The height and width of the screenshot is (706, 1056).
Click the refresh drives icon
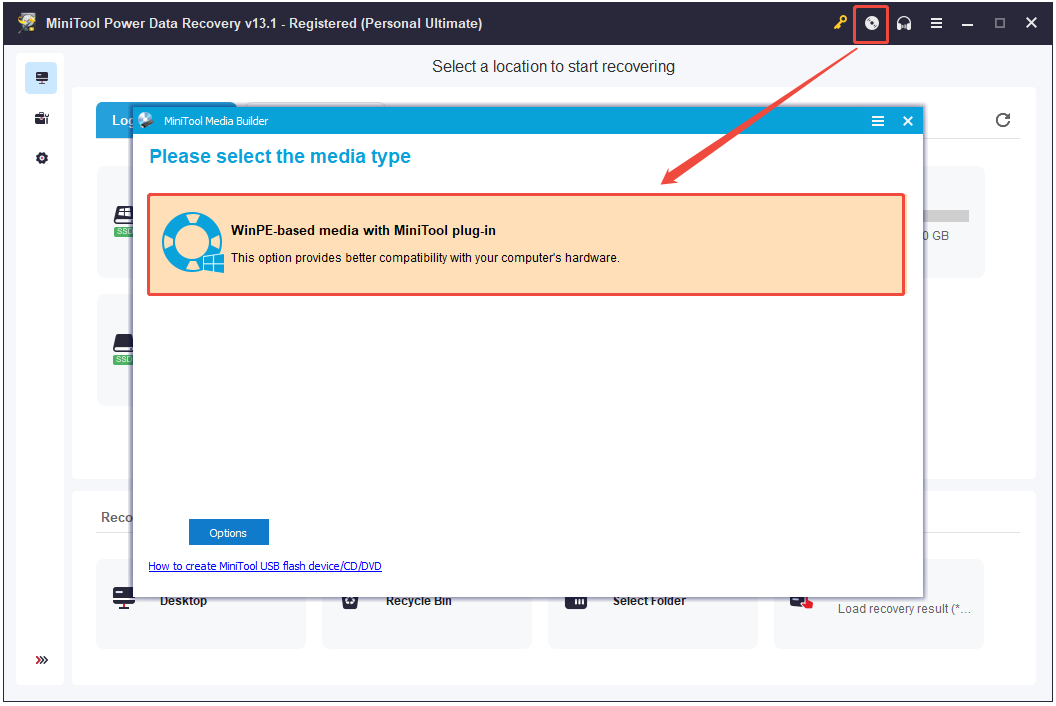1003,120
